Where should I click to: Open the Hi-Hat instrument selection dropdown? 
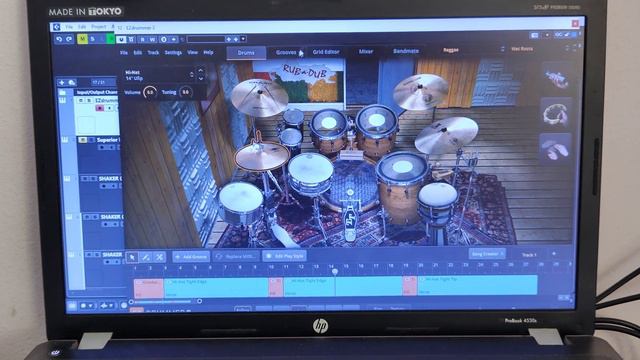click(191, 75)
